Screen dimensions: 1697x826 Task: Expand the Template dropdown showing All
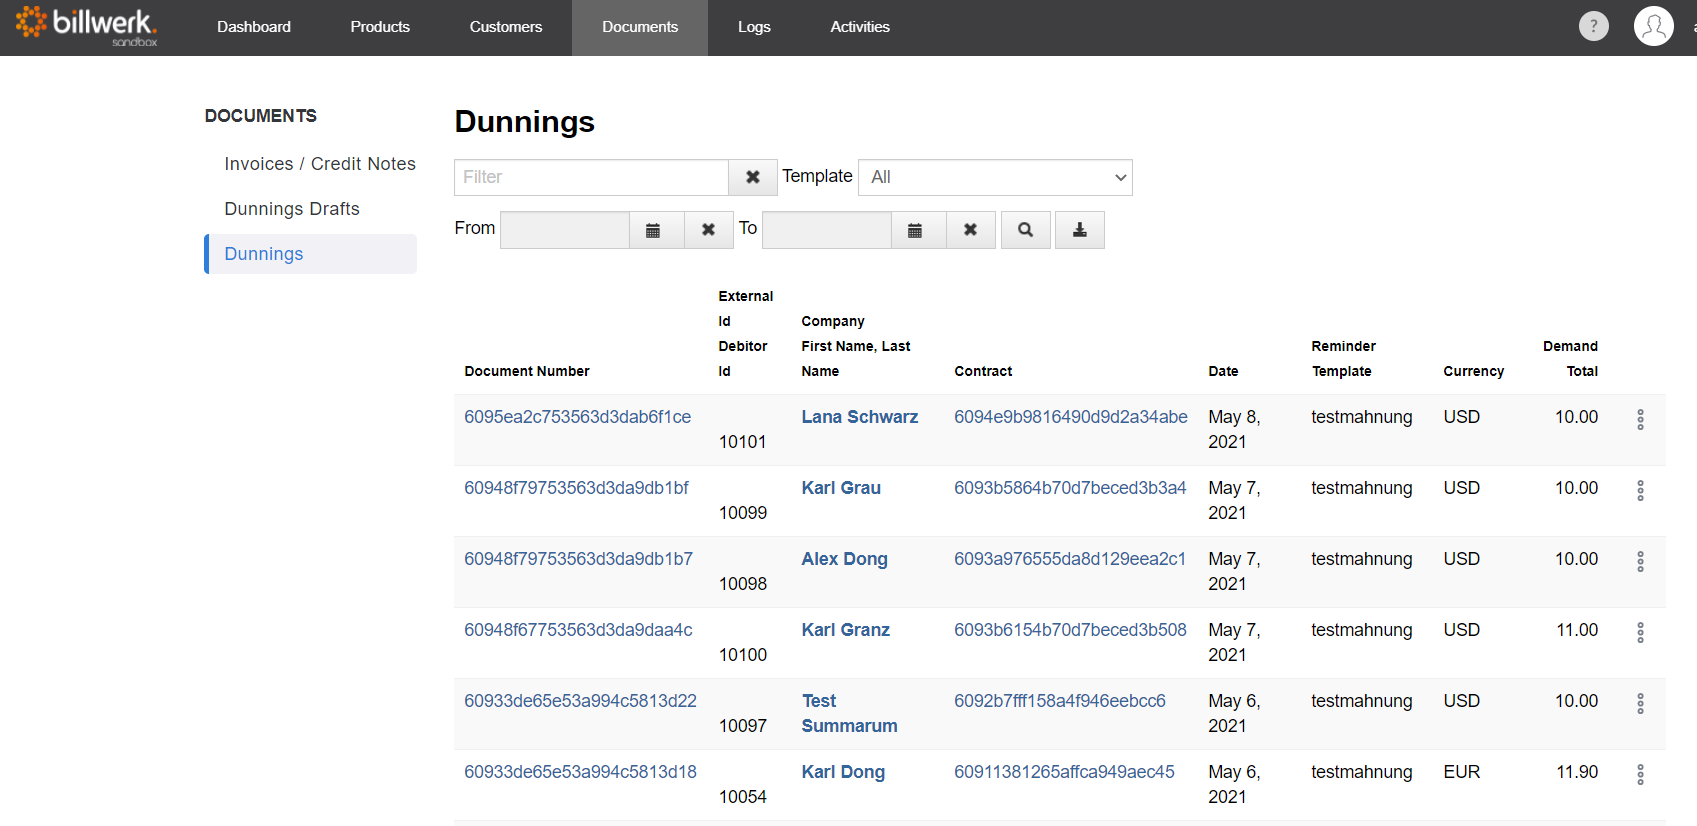coord(995,177)
